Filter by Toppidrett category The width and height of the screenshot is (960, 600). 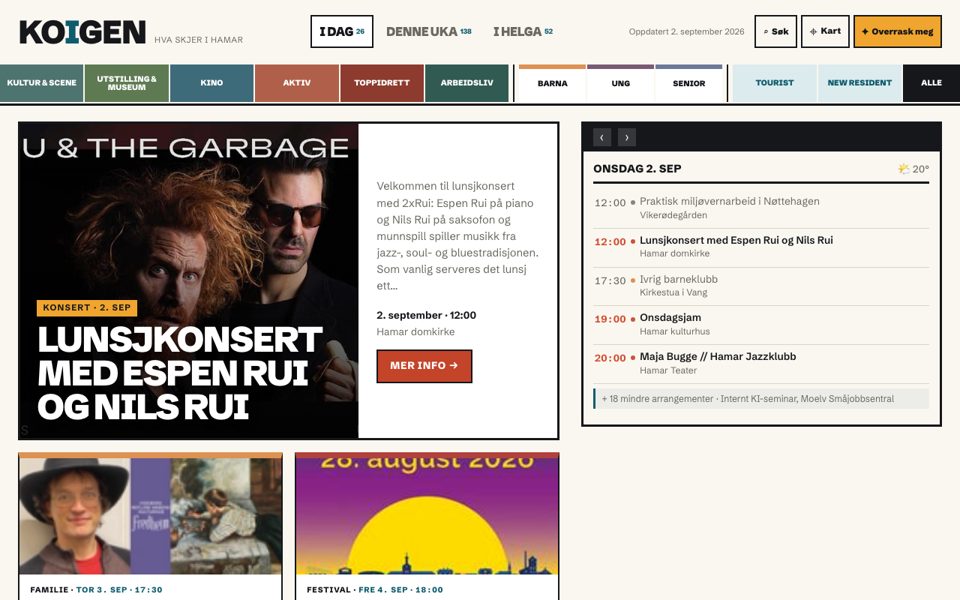(x=381, y=83)
